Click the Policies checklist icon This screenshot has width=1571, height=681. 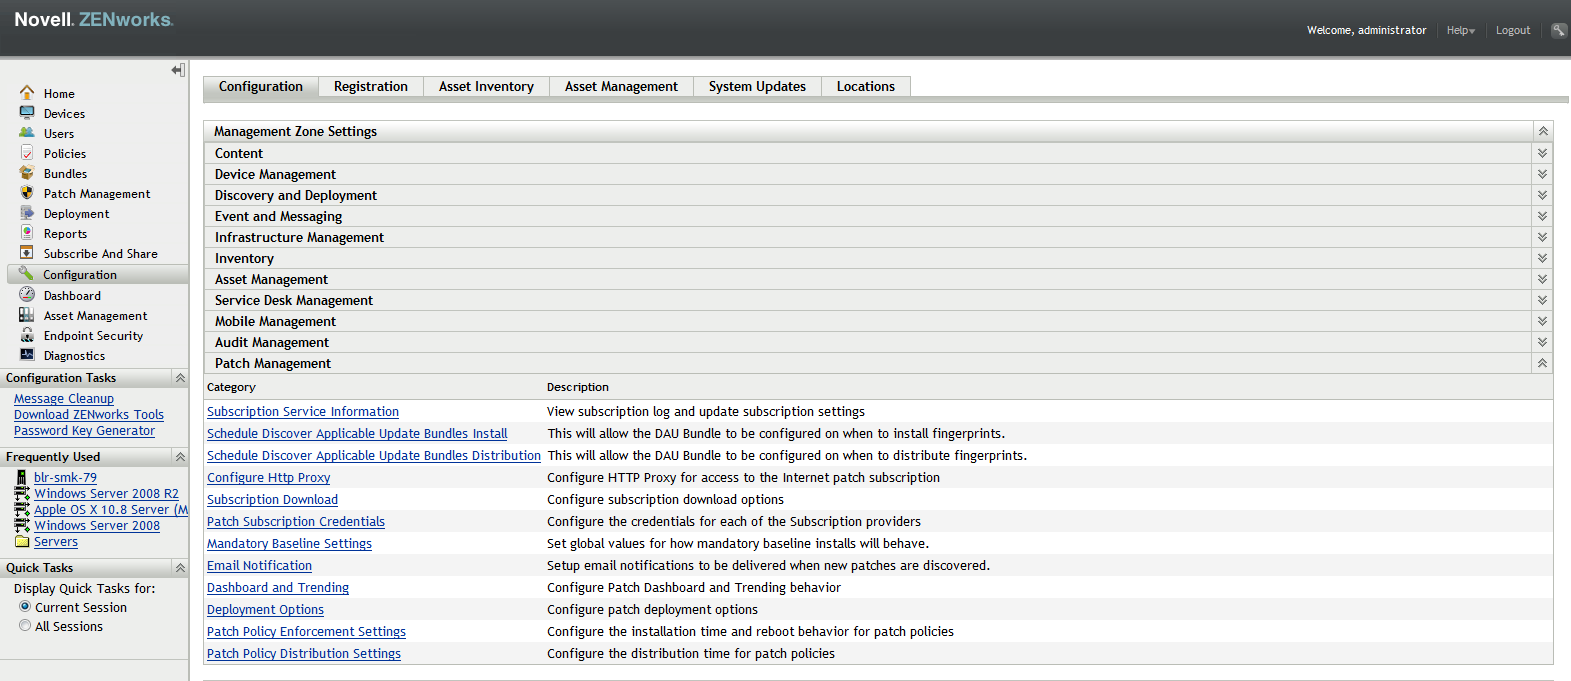point(27,152)
